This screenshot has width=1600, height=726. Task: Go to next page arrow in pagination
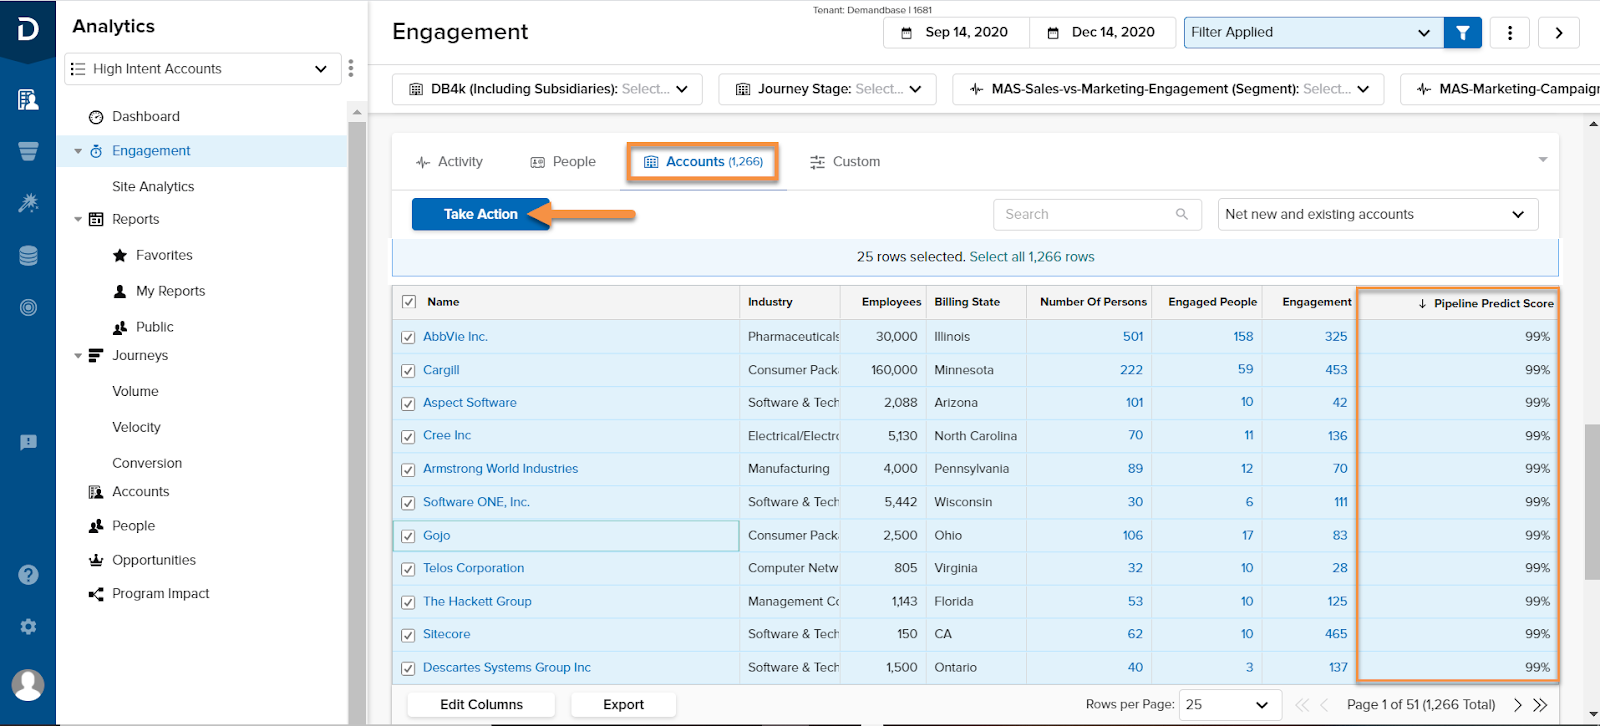tap(1518, 705)
